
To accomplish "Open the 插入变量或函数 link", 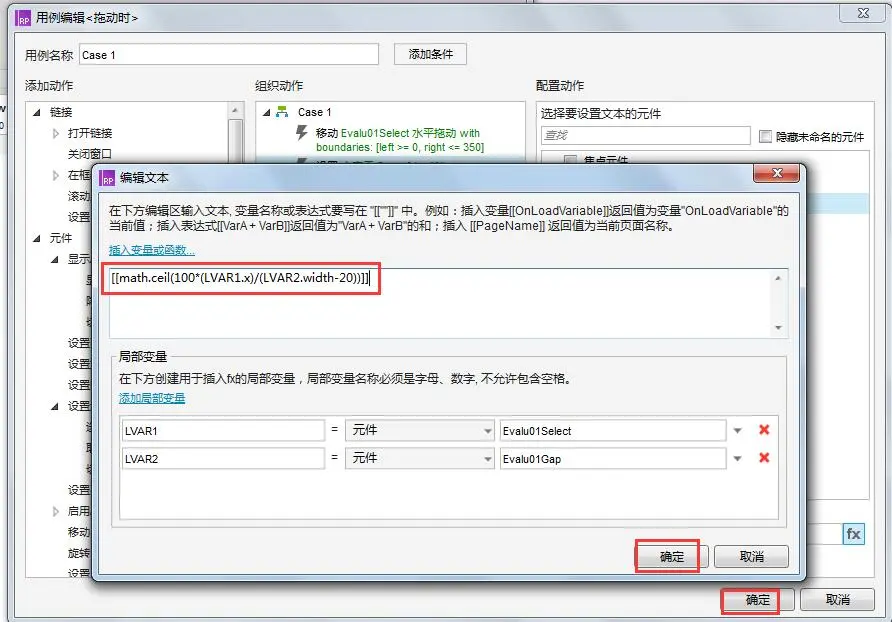I will [x=151, y=250].
